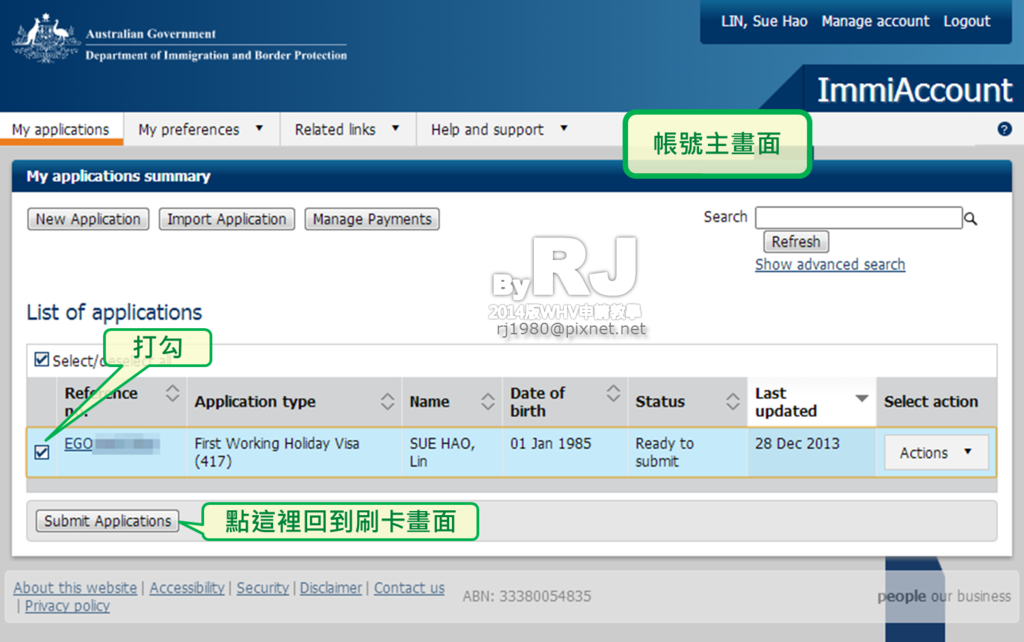Click the 'SUE HAO, Lin' name cell
The image size is (1024, 642).
(452, 452)
